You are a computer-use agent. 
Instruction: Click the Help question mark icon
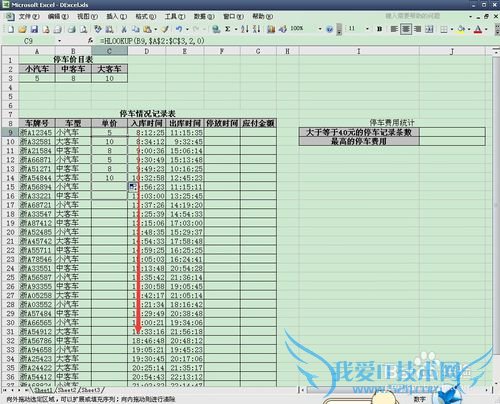point(329,29)
